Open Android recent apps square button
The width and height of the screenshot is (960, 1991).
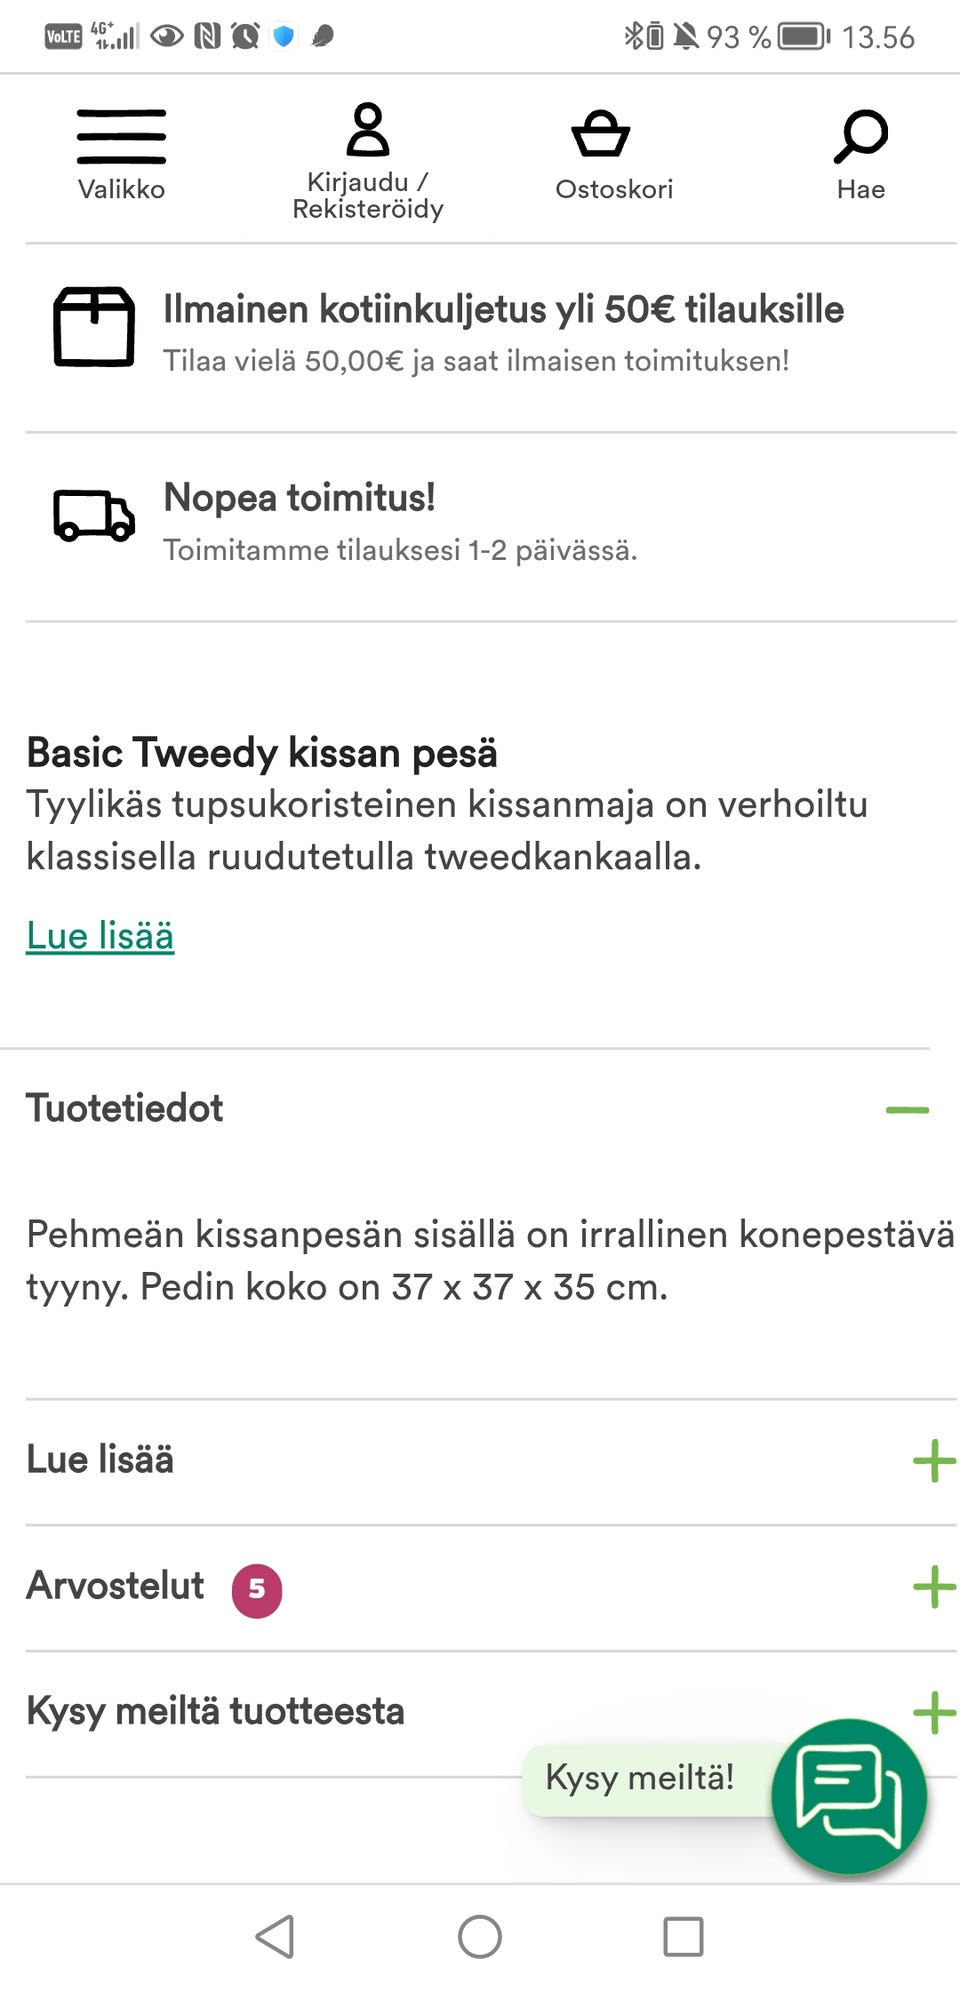pyautogui.click(x=683, y=1937)
